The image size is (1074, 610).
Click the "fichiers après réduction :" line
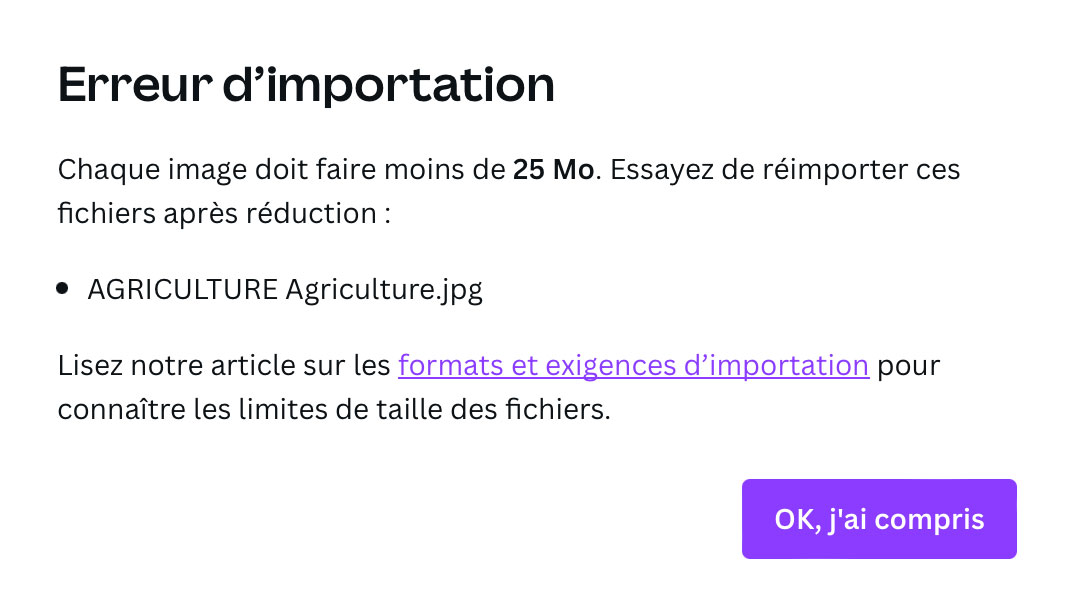pos(223,213)
